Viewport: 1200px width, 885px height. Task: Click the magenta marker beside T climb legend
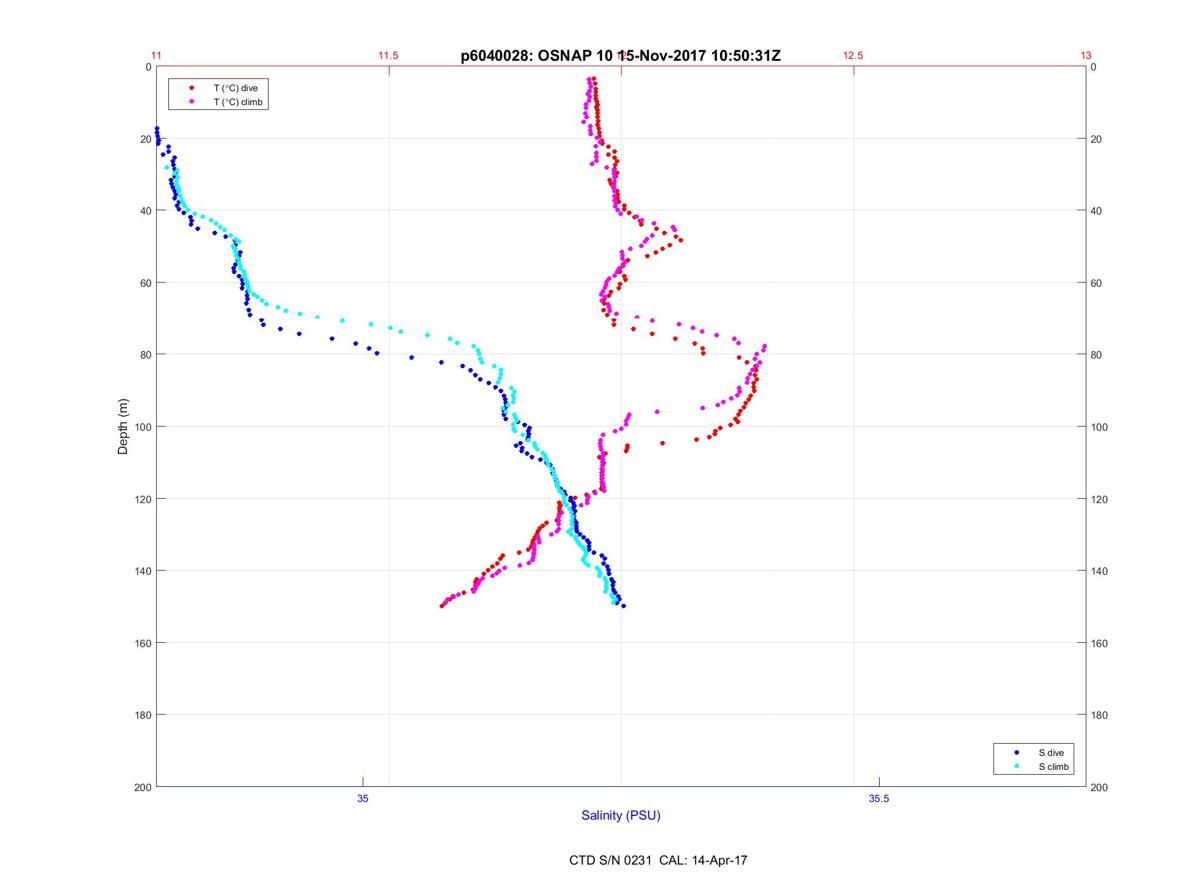(190, 102)
